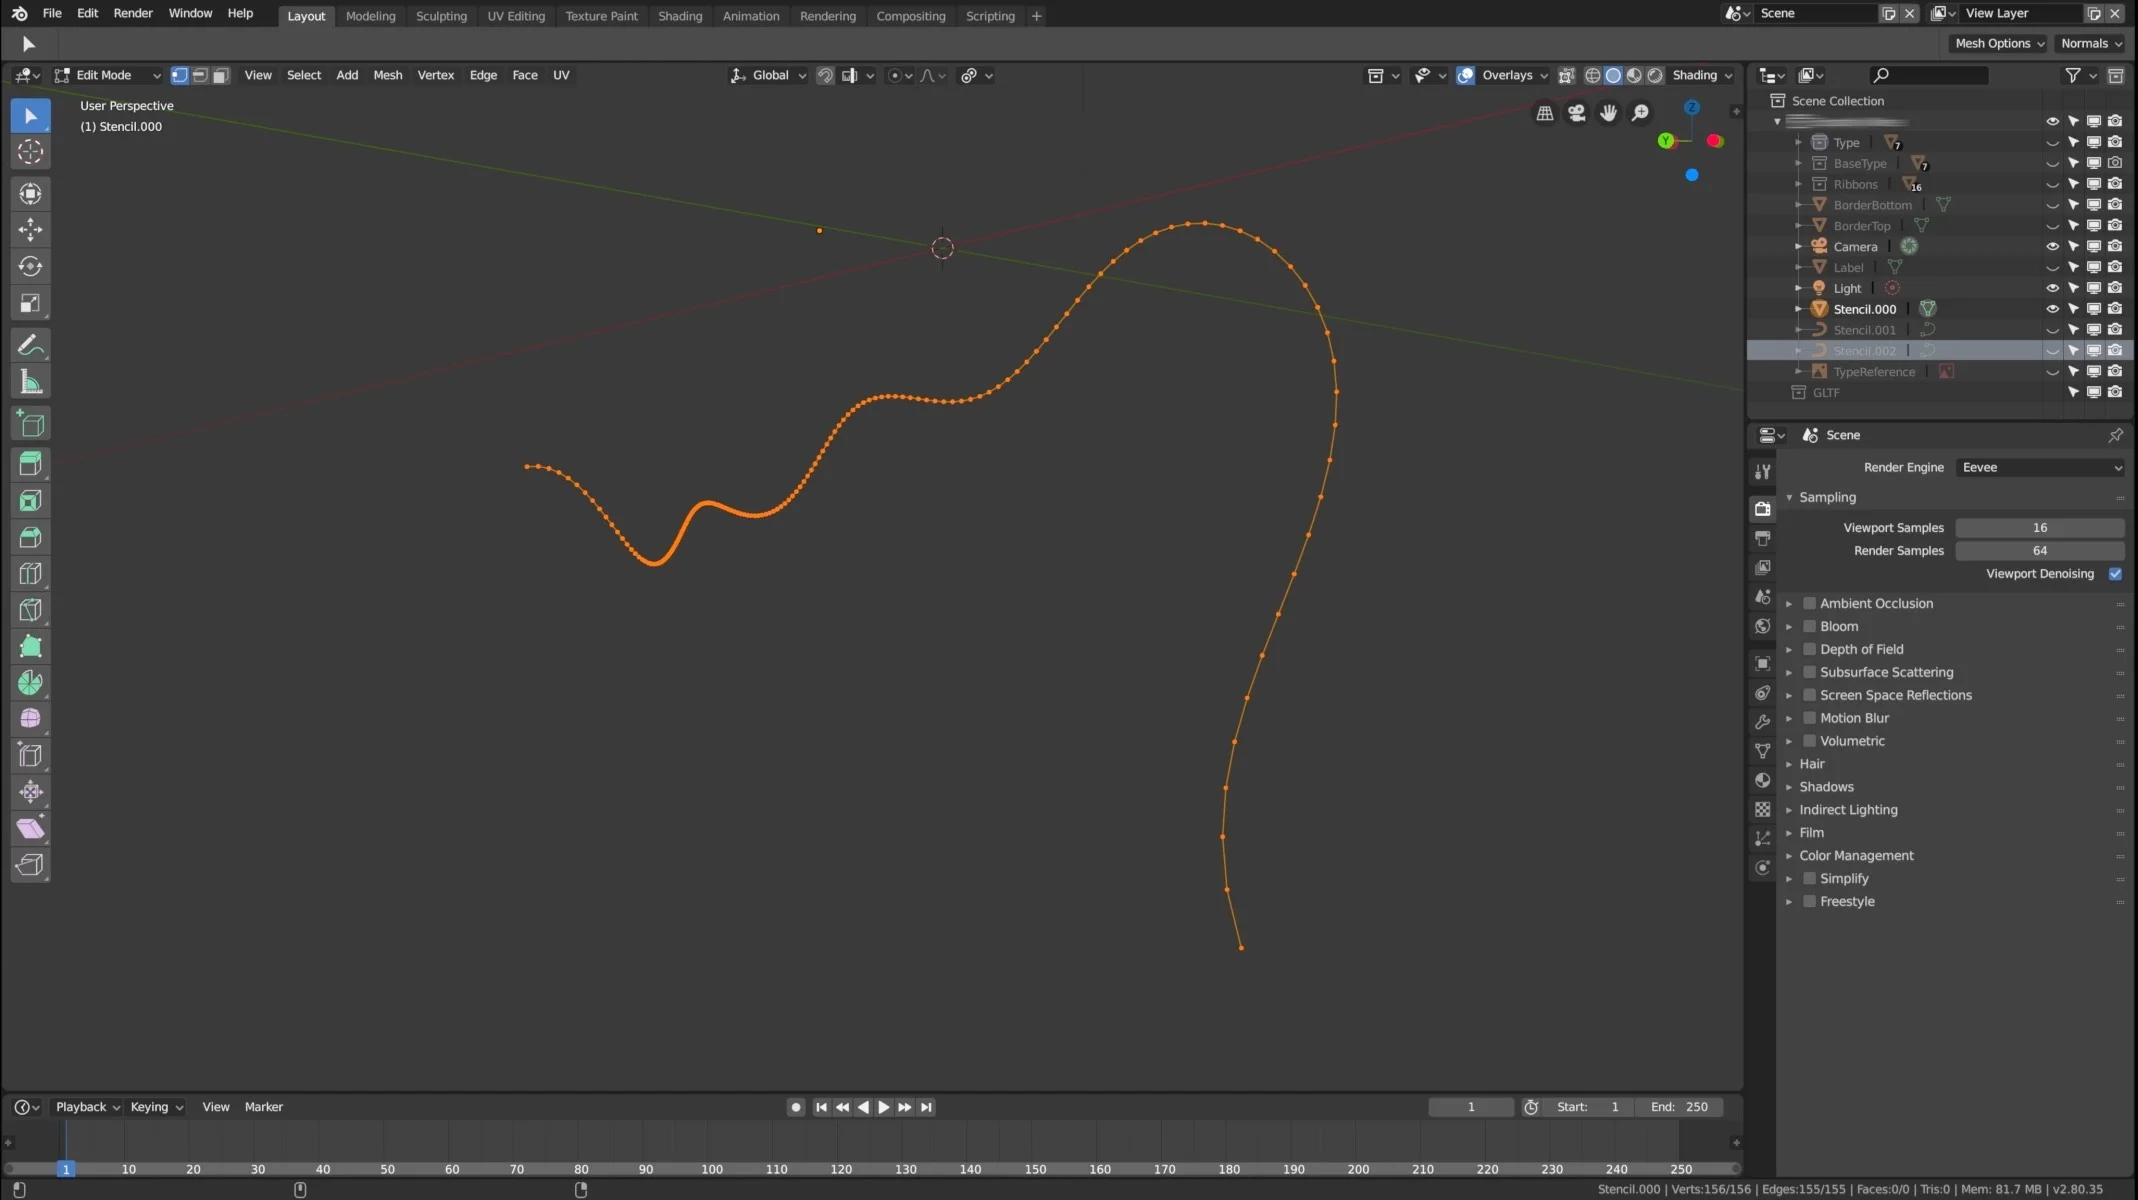Image resolution: width=2138 pixels, height=1200 pixels.
Task: Select the Rotate tool
Action: click(30, 266)
